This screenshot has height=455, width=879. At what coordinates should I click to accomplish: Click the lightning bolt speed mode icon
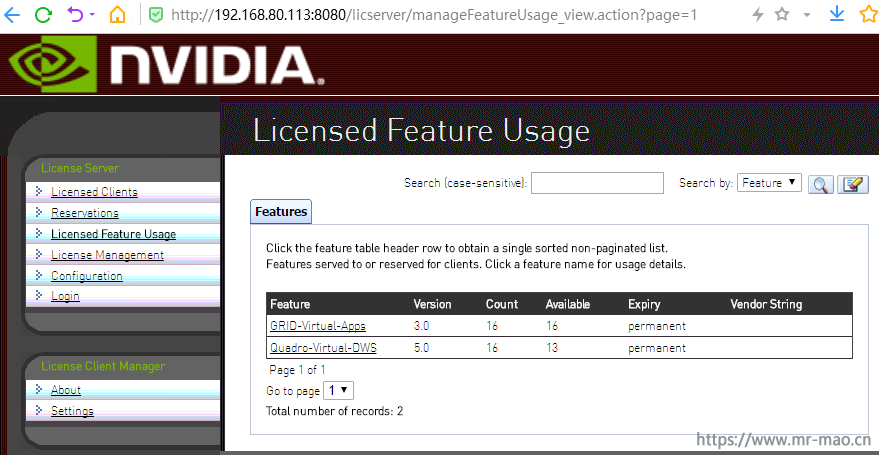point(757,15)
